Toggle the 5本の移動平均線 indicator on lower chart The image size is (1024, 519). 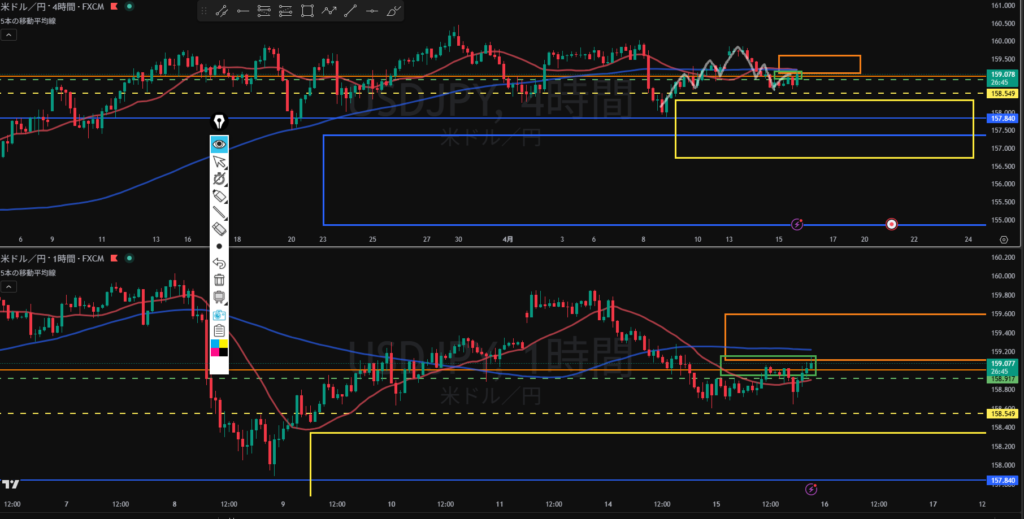click(28, 273)
